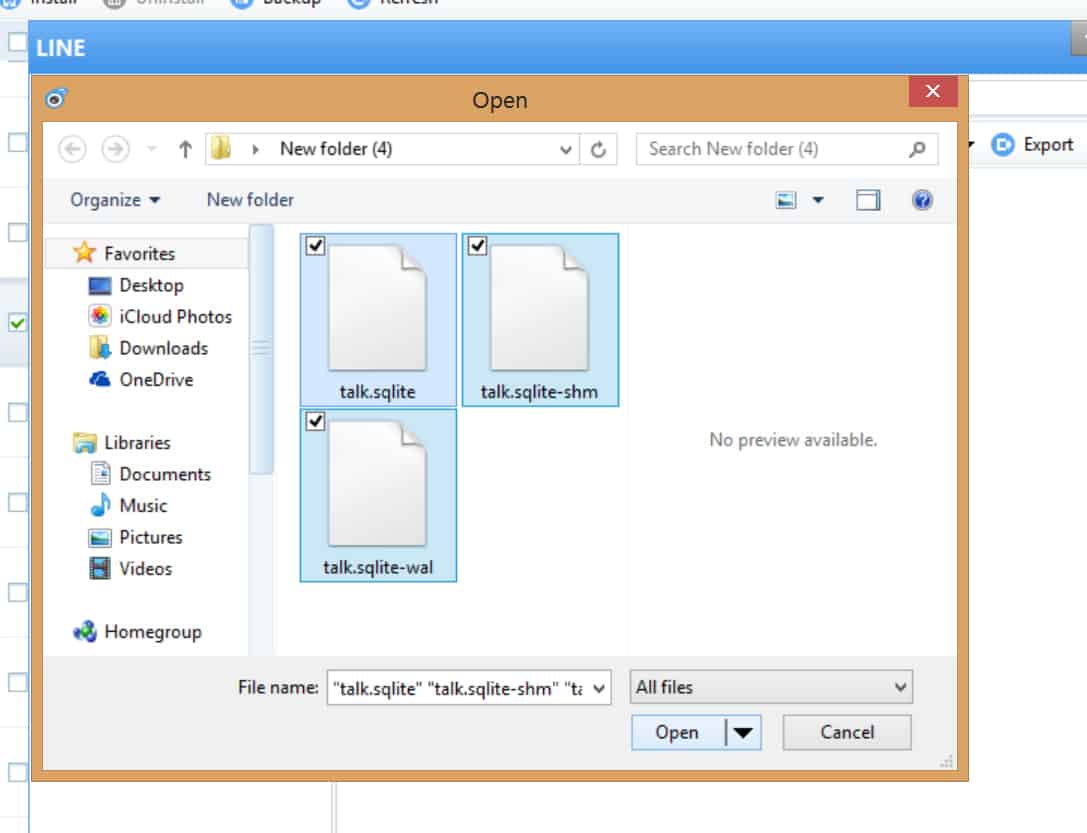Click New folder button
The height and width of the screenshot is (833, 1087).
click(x=250, y=200)
